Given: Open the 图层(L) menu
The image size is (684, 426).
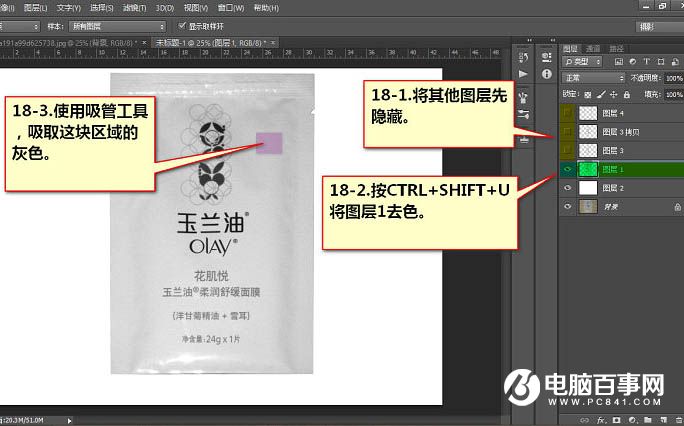Looking at the screenshot, I should pos(35,8).
